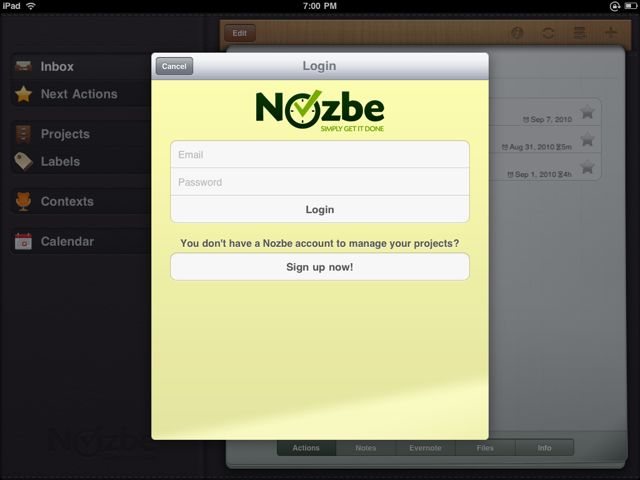Tap the Wi-Fi icon in the status bar
Image resolution: width=640 pixels, height=480 pixels.
pyautogui.click(x=31, y=6)
